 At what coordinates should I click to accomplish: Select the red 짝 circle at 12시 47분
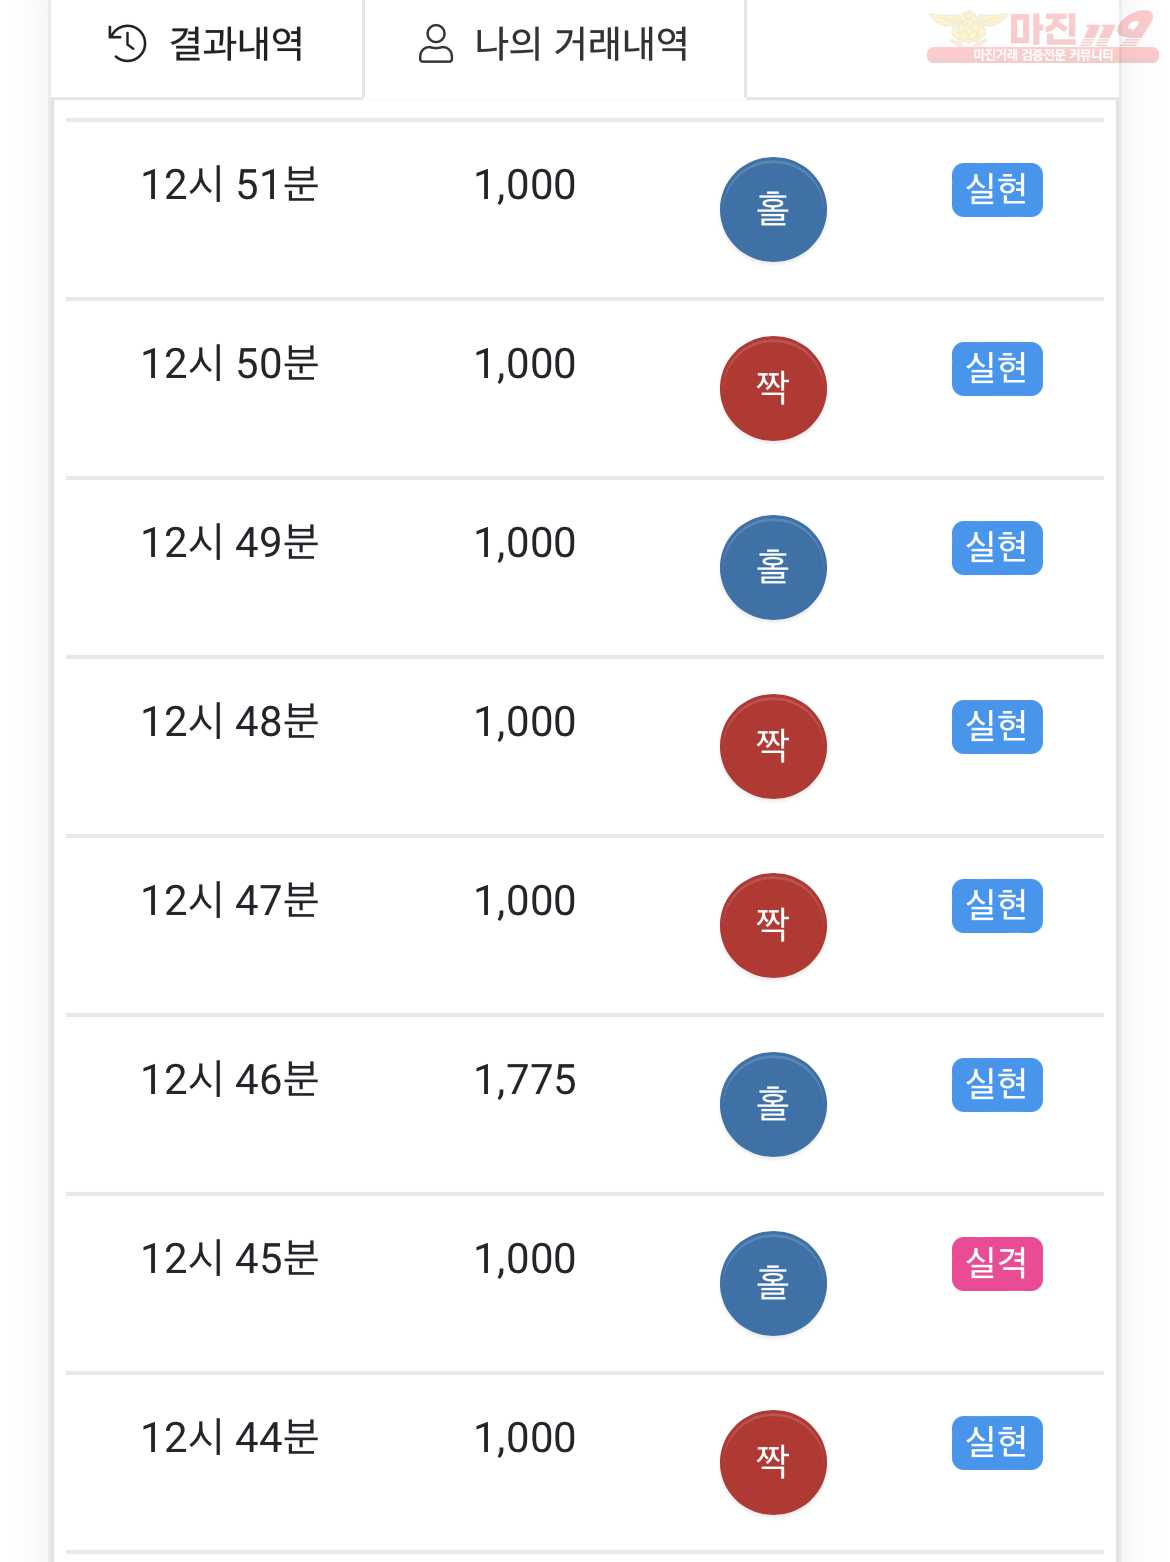(x=773, y=926)
